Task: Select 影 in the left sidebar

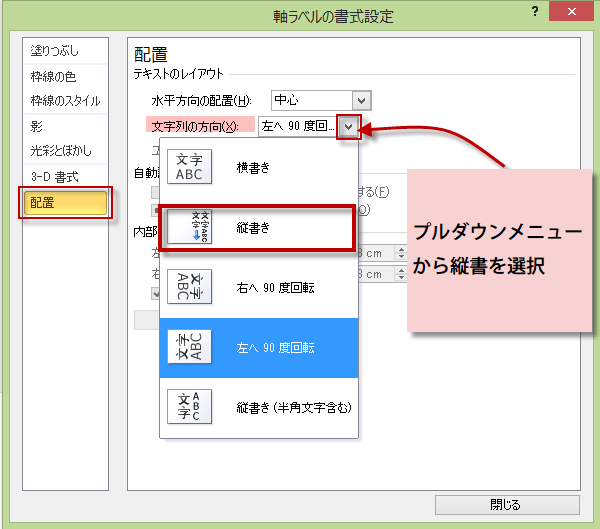Action: pyautogui.click(x=36, y=127)
